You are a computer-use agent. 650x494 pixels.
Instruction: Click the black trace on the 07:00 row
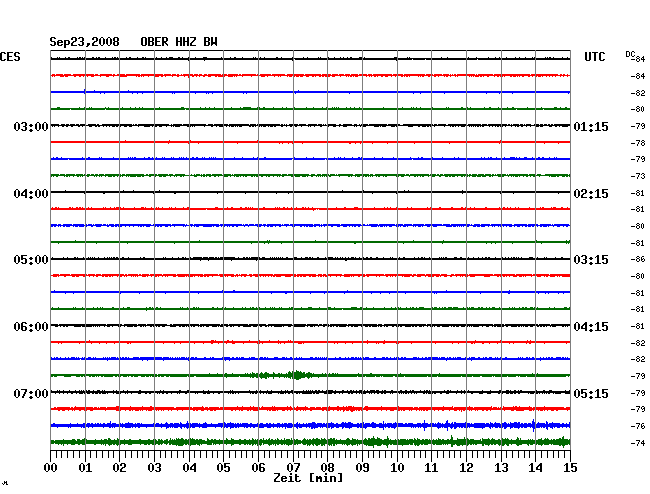point(310,392)
